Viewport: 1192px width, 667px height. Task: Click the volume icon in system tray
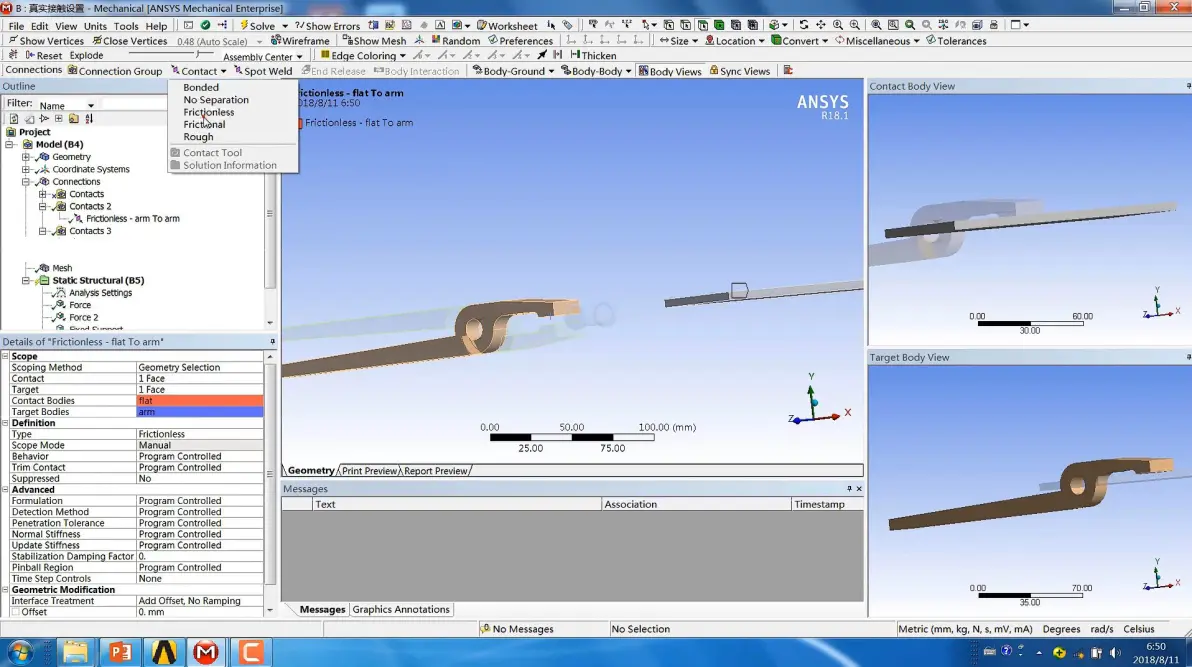1114,653
